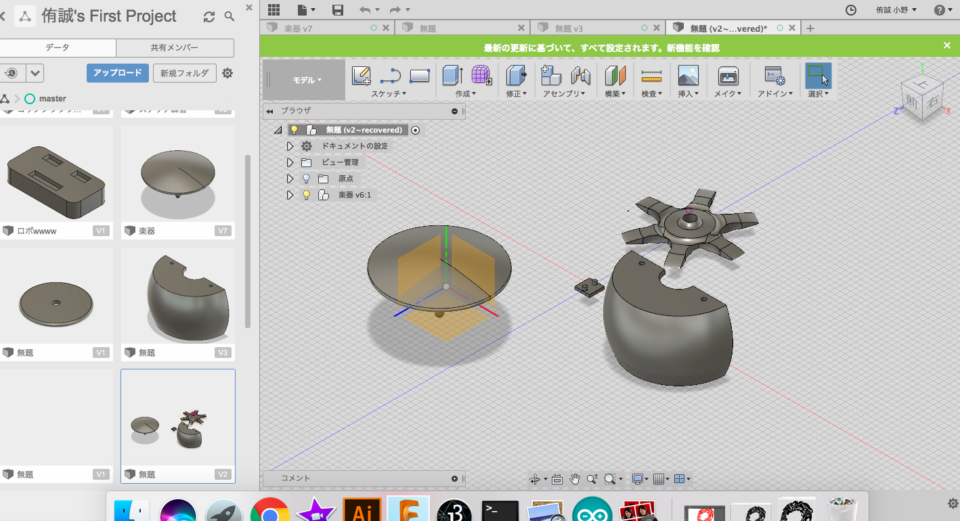Save the document with the floppy disk icon
The image size is (960, 521).
coord(337,9)
